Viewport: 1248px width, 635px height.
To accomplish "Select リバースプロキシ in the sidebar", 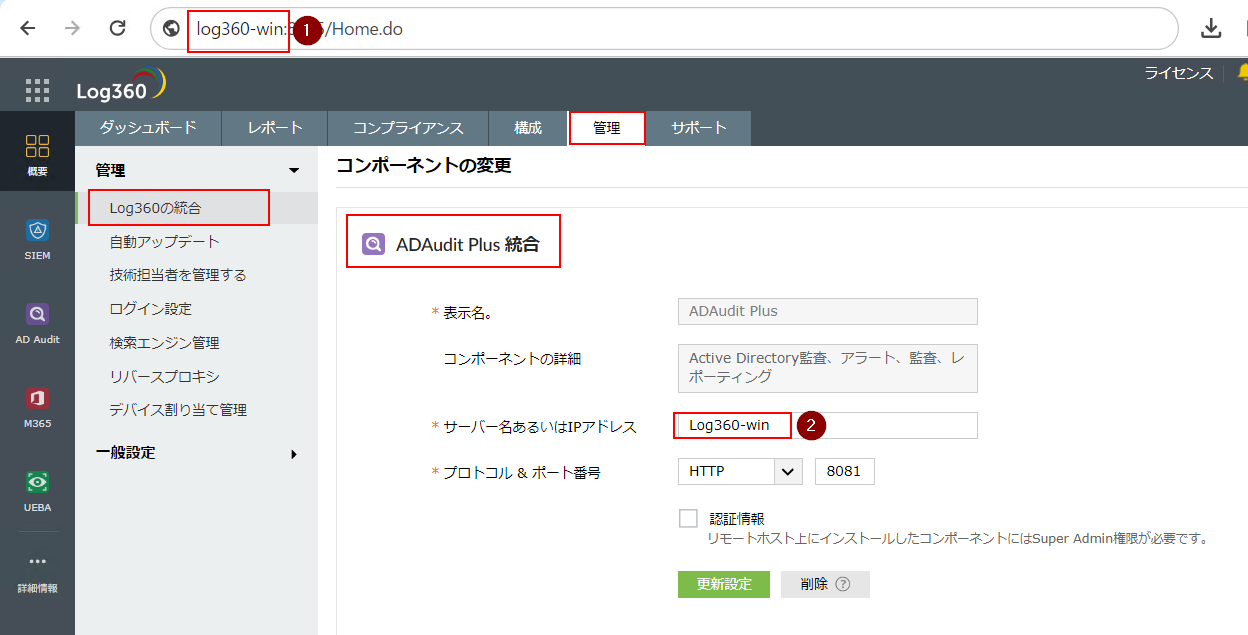I will click(x=164, y=377).
